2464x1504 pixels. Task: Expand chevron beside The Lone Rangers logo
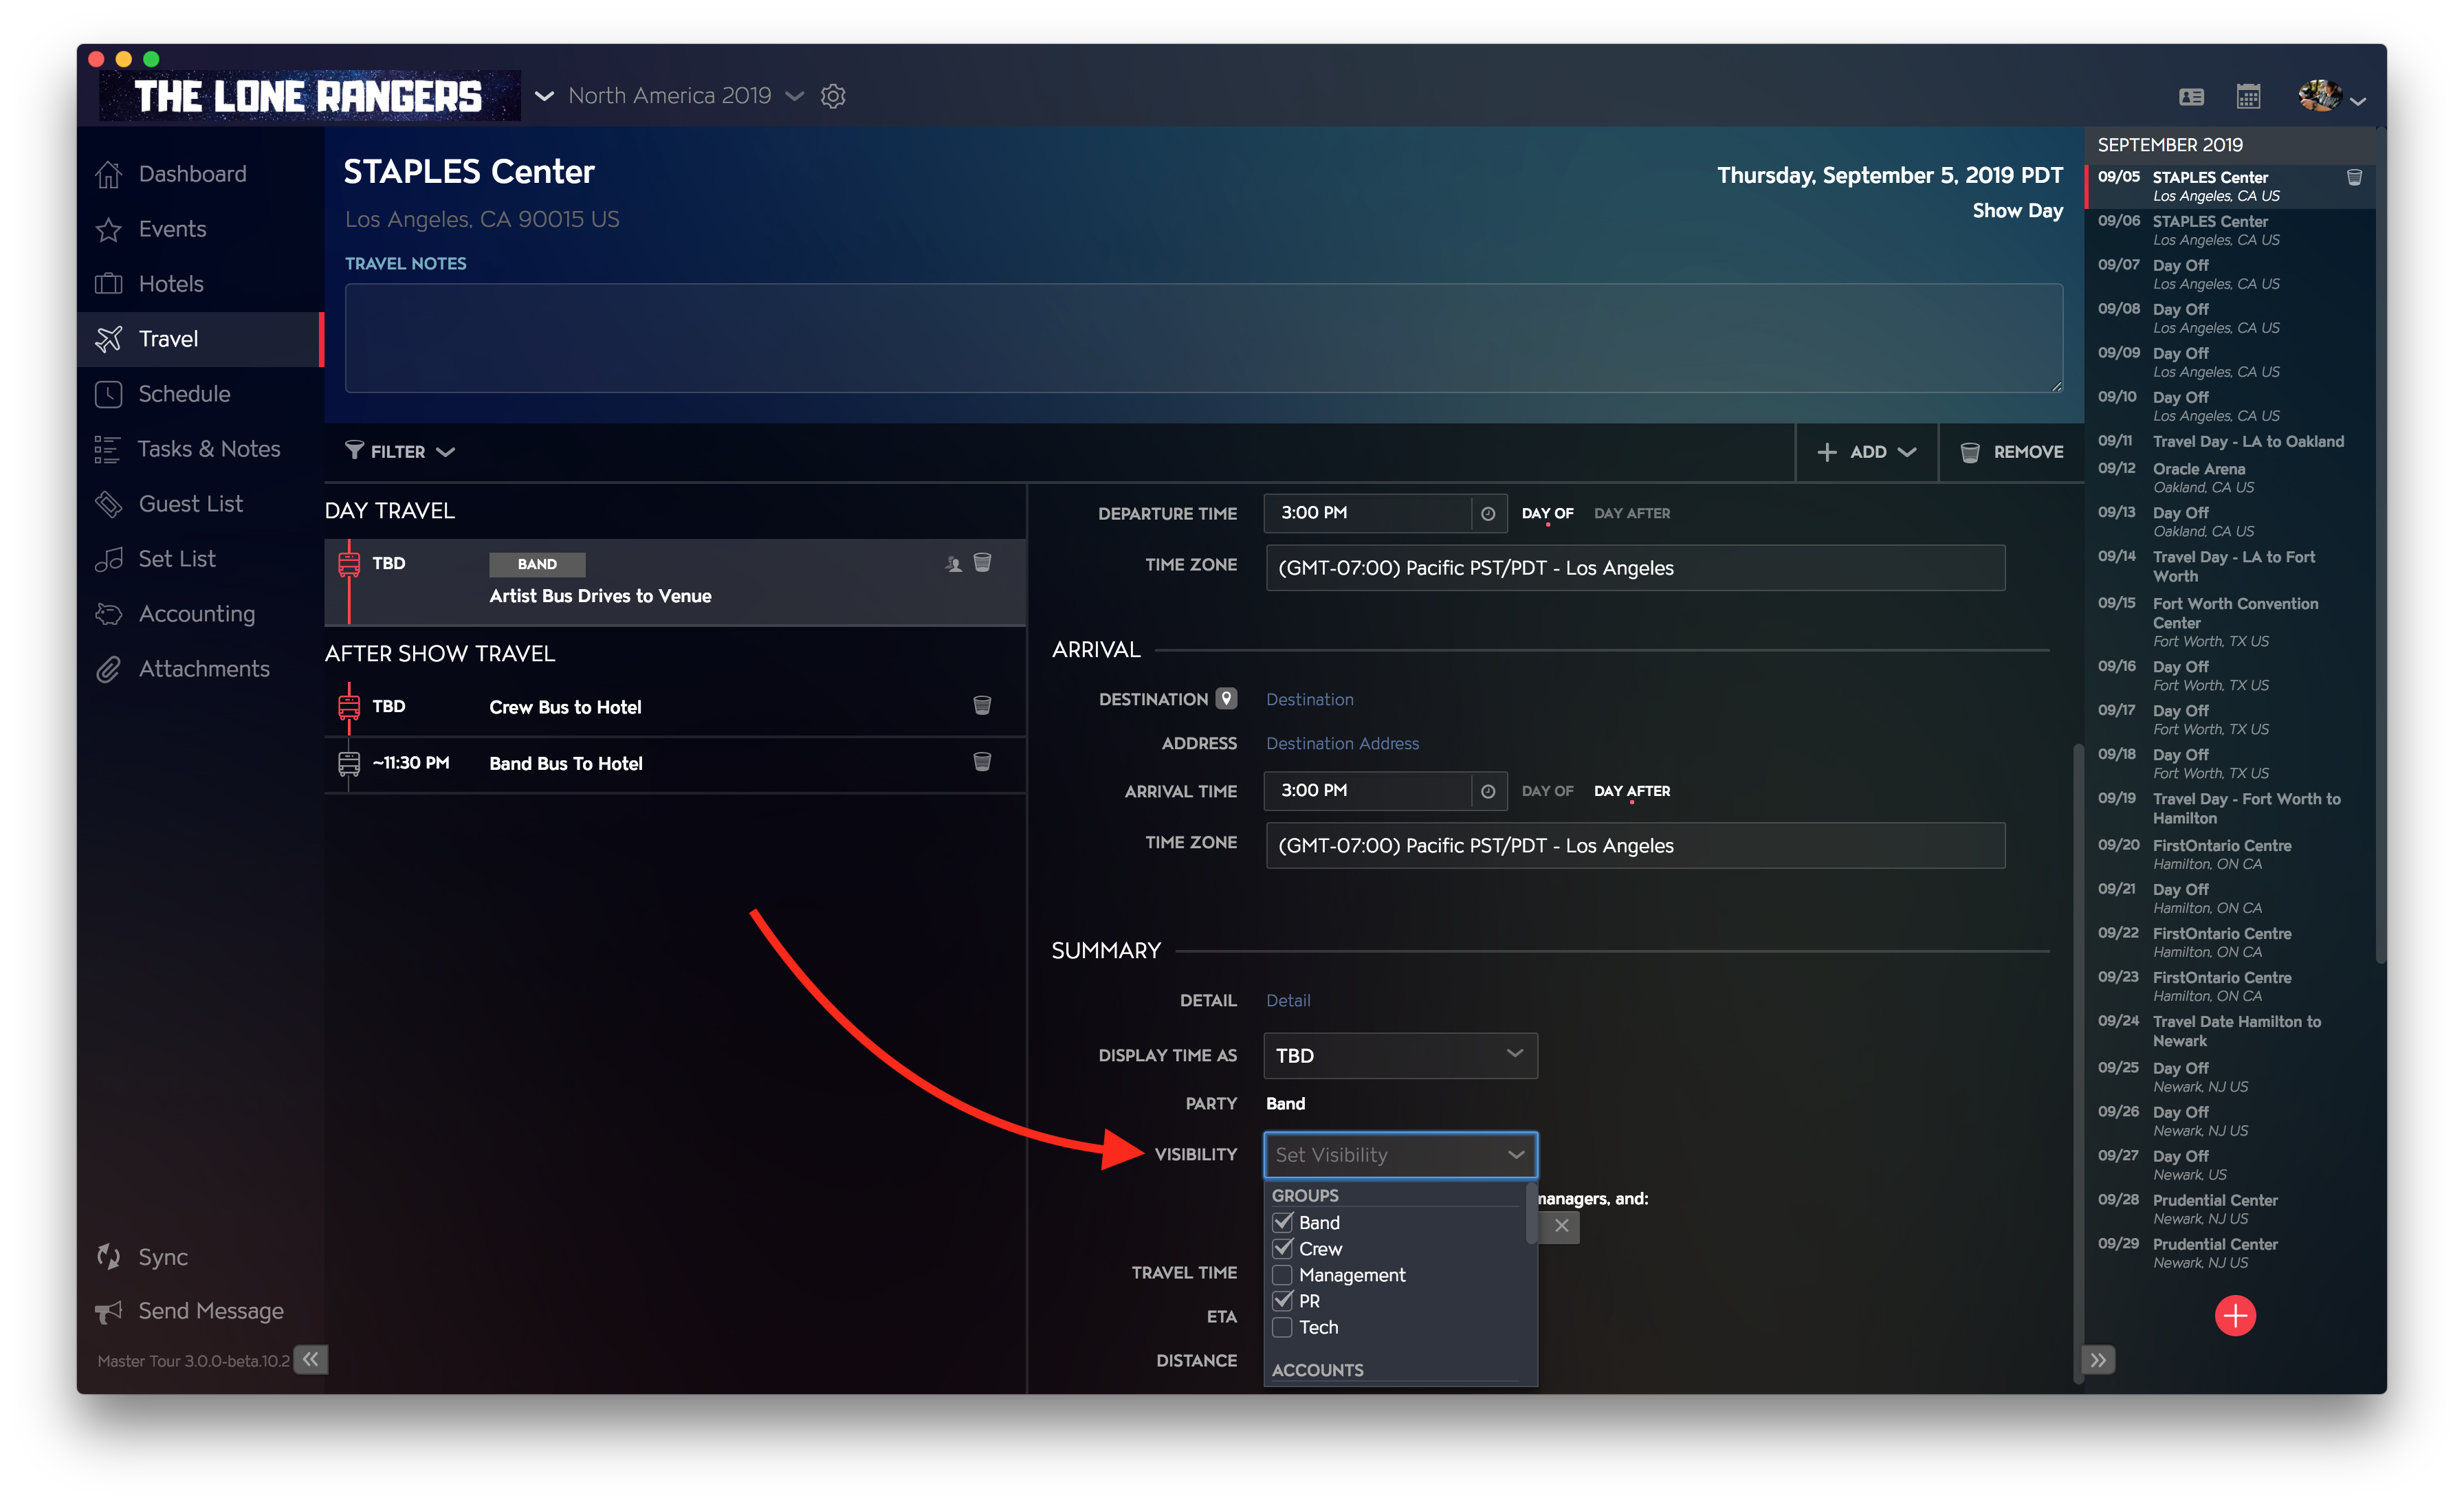[x=544, y=96]
